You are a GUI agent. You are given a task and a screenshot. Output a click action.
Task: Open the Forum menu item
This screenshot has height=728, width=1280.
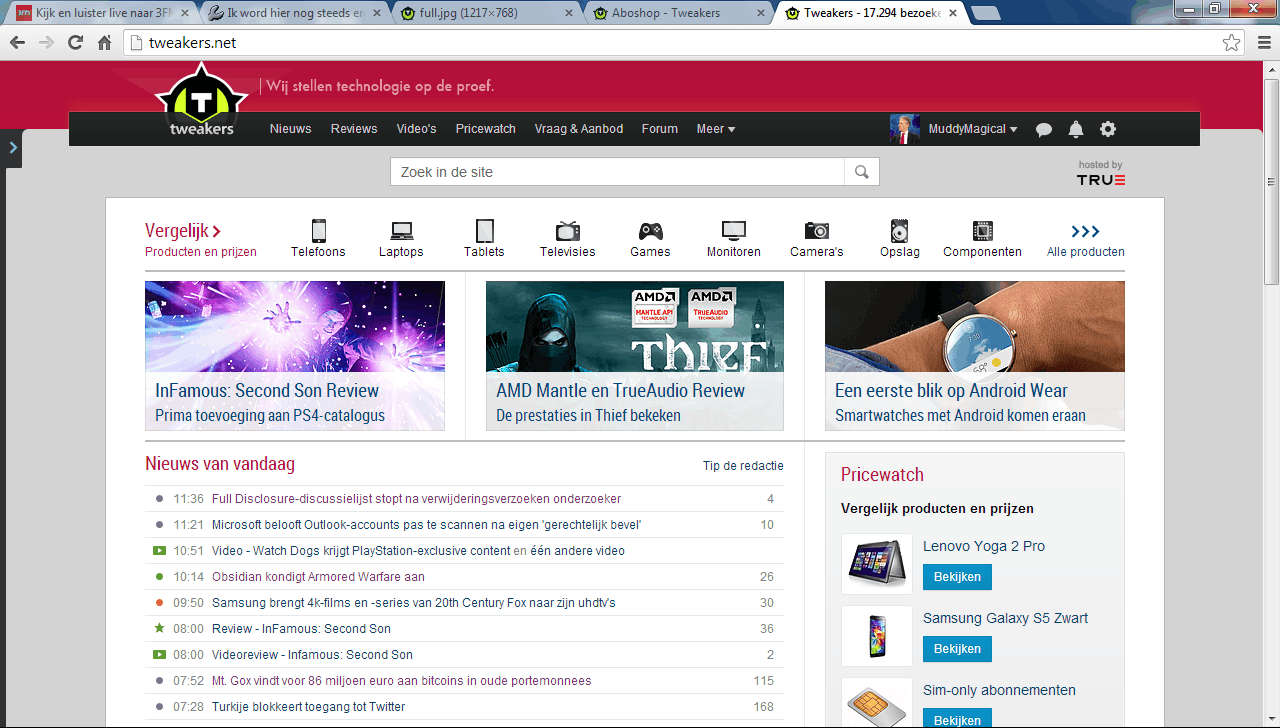[x=660, y=129]
